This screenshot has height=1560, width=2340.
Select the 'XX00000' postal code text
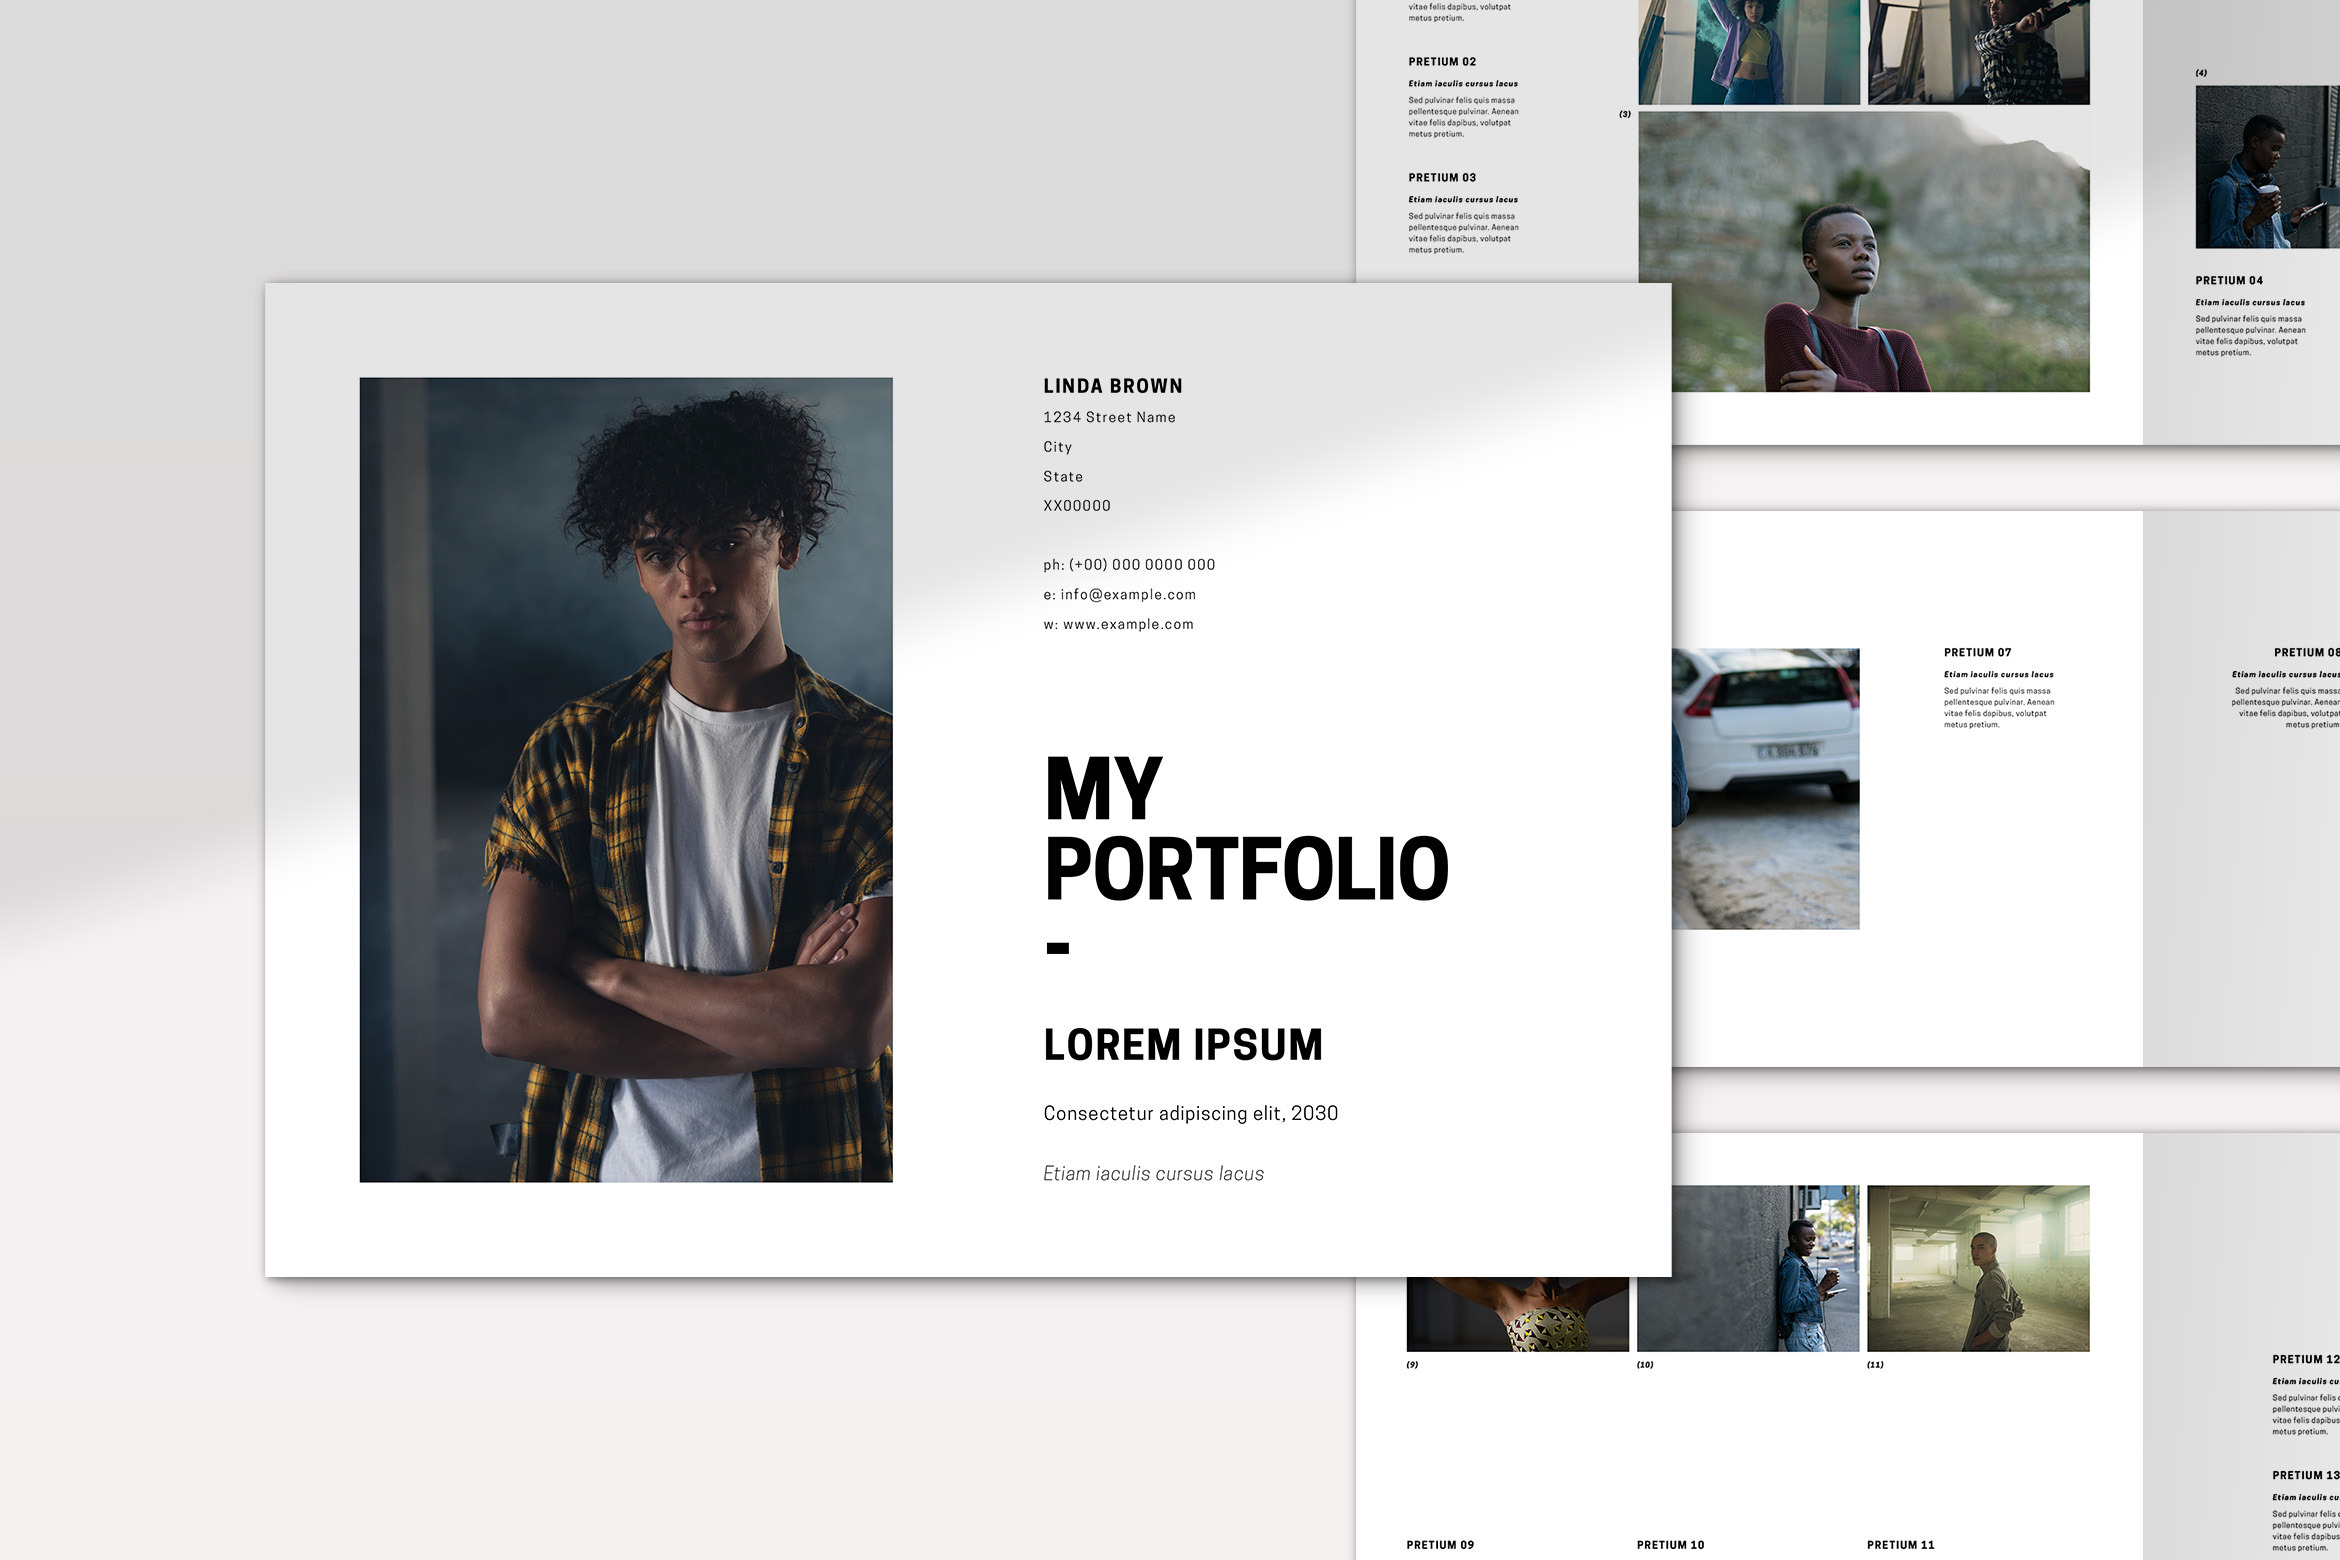pyautogui.click(x=1077, y=506)
